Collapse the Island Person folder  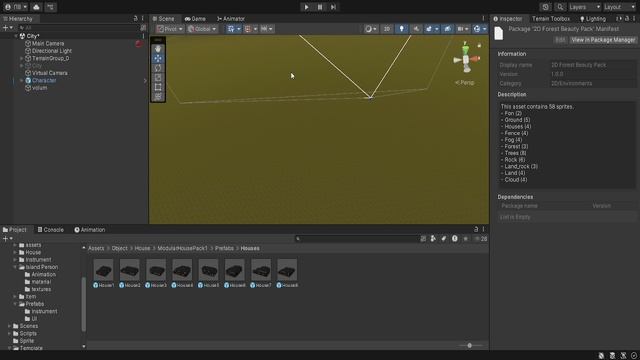click(x=15, y=267)
